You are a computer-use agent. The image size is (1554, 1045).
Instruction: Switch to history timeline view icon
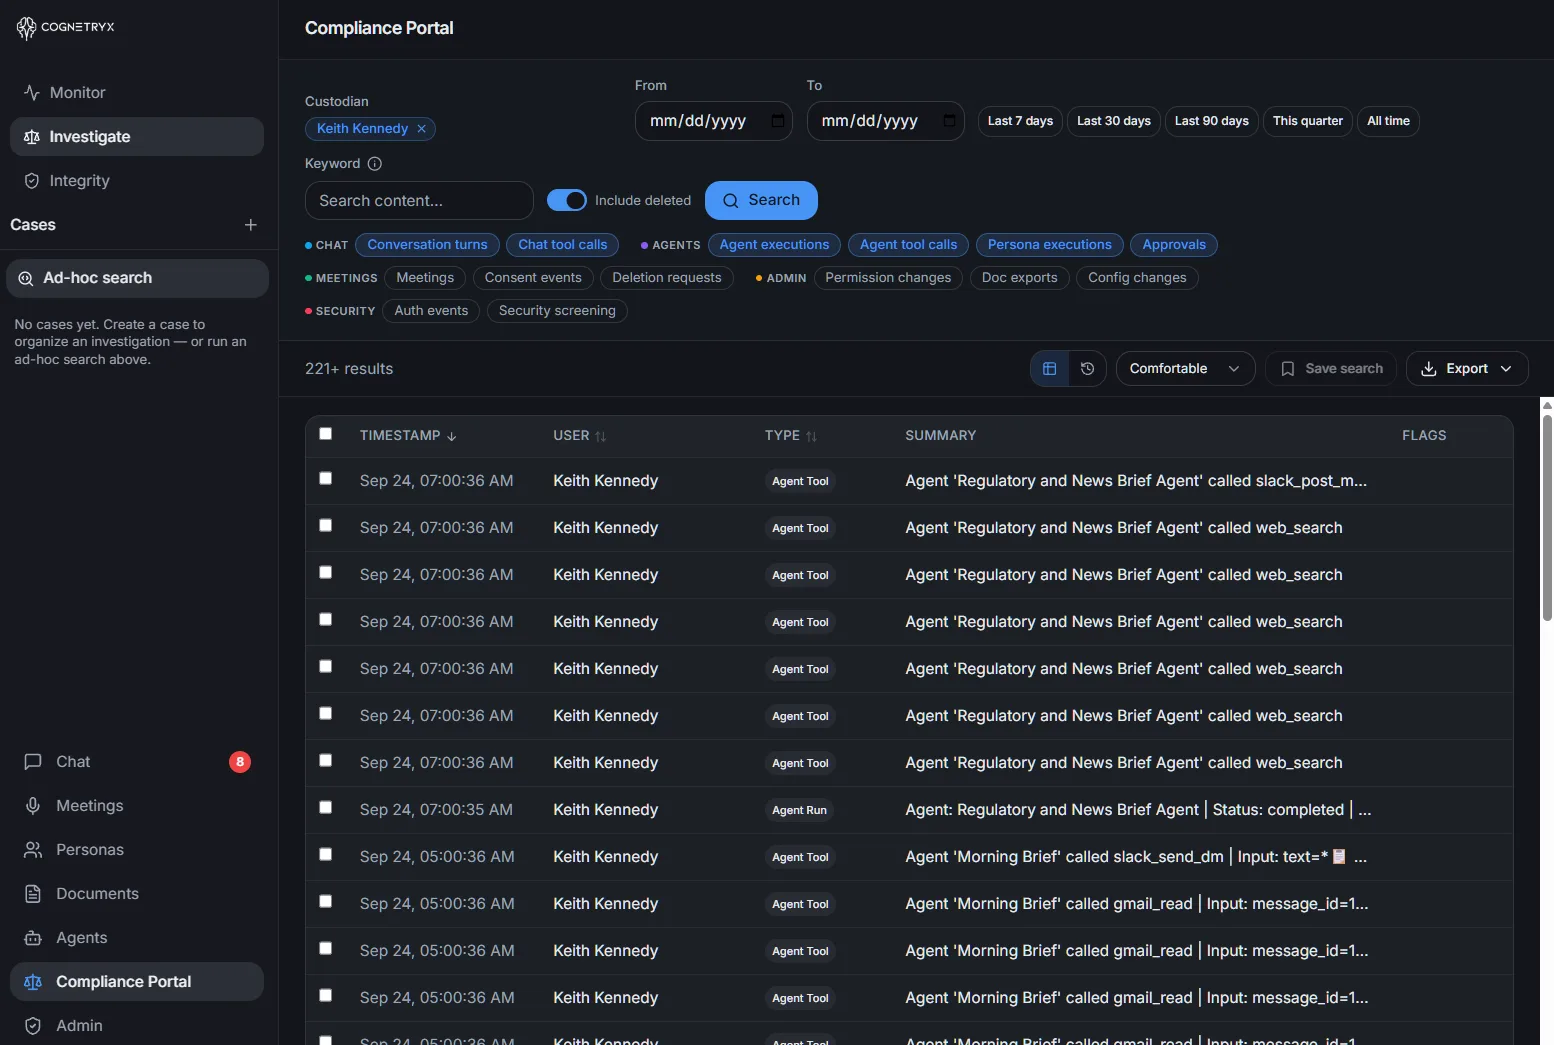[1088, 369]
